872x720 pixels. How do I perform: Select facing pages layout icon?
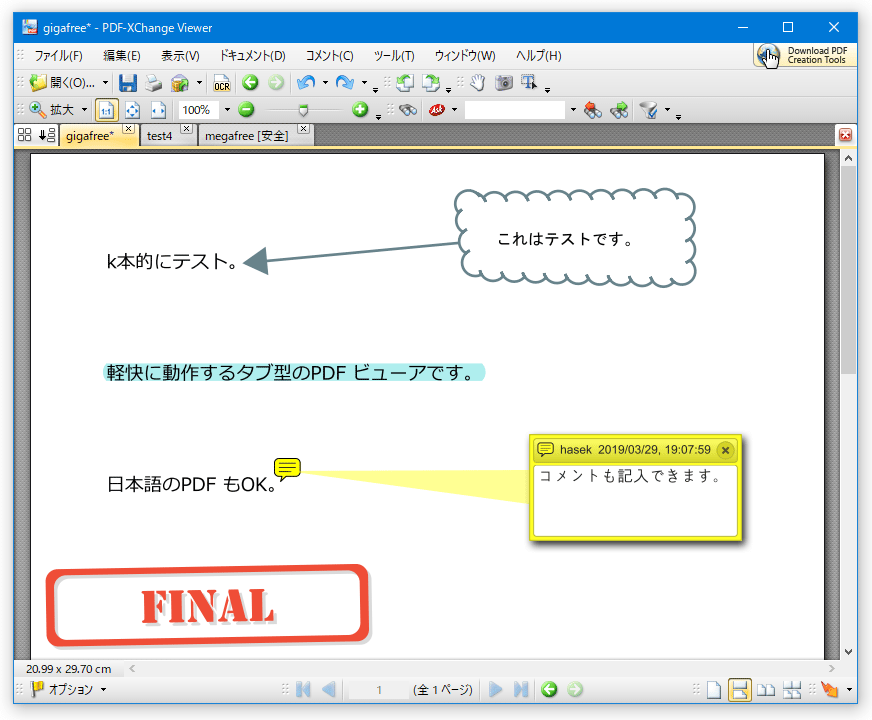(x=766, y=690)
